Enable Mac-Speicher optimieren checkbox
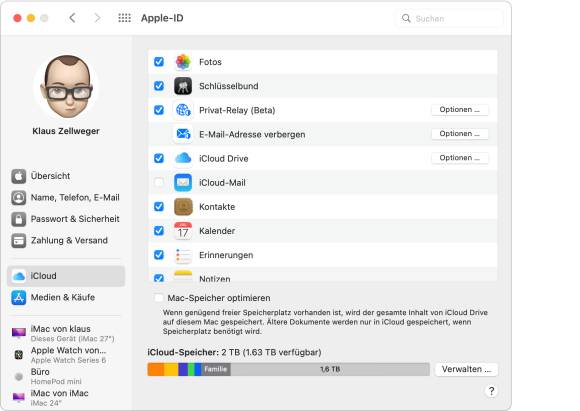Viewport: 580px width, 411px height. tap(159, 298)
